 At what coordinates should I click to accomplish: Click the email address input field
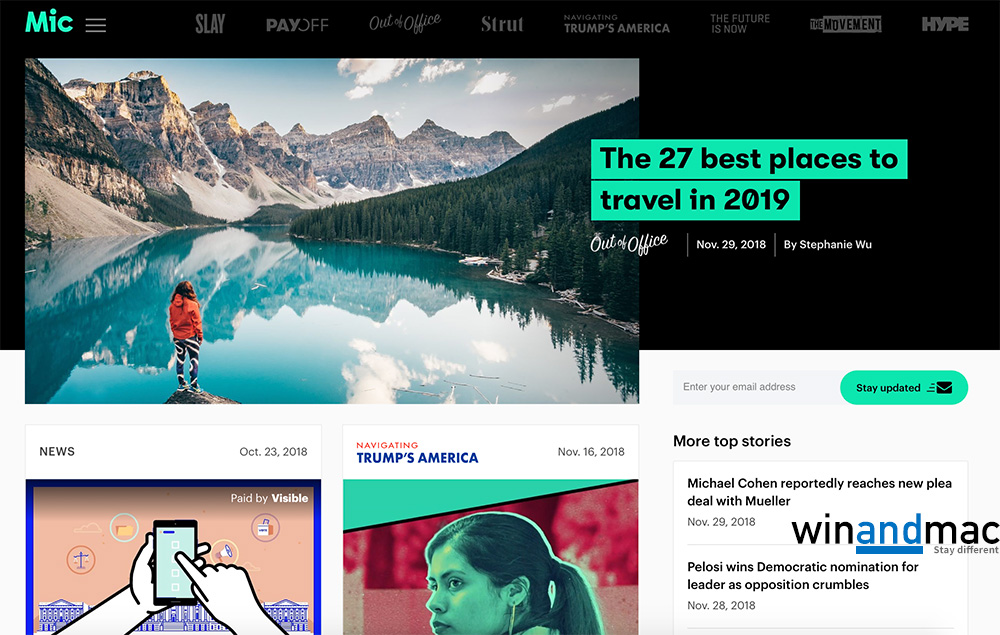click(756, 387)
